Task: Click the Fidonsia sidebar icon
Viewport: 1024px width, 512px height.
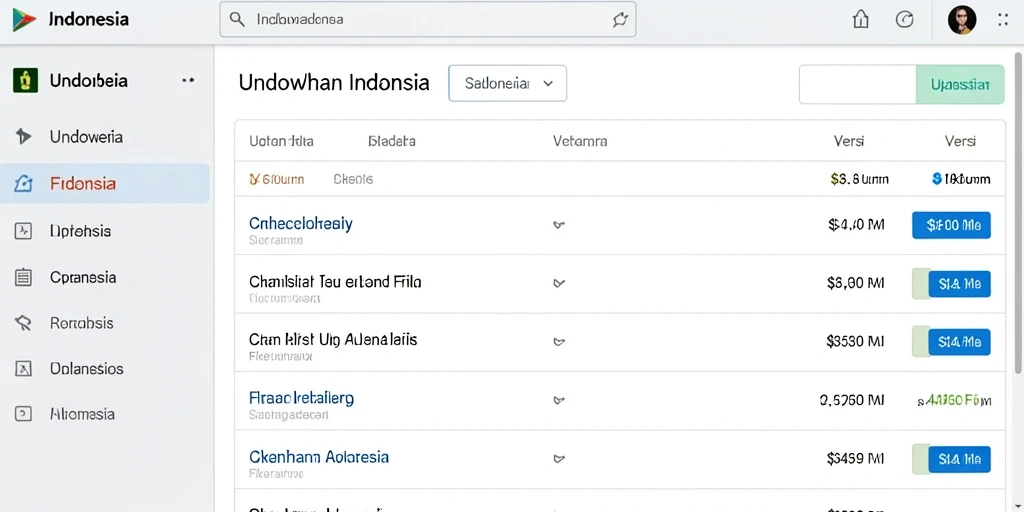Action: (x=23, y=184)
